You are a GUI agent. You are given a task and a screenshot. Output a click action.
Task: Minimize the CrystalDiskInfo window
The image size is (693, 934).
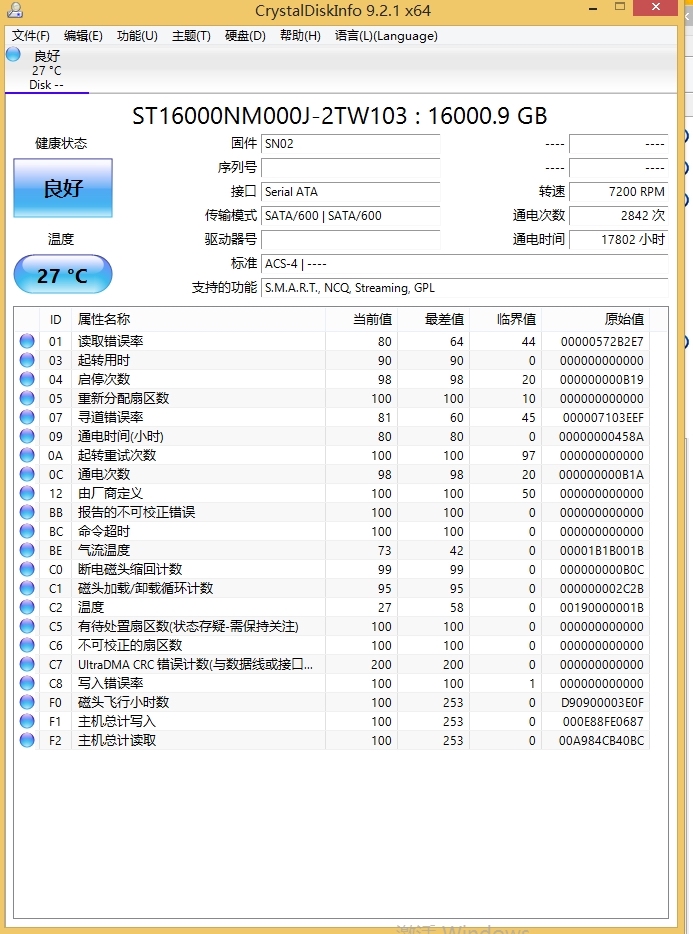(x=593, y=9)
